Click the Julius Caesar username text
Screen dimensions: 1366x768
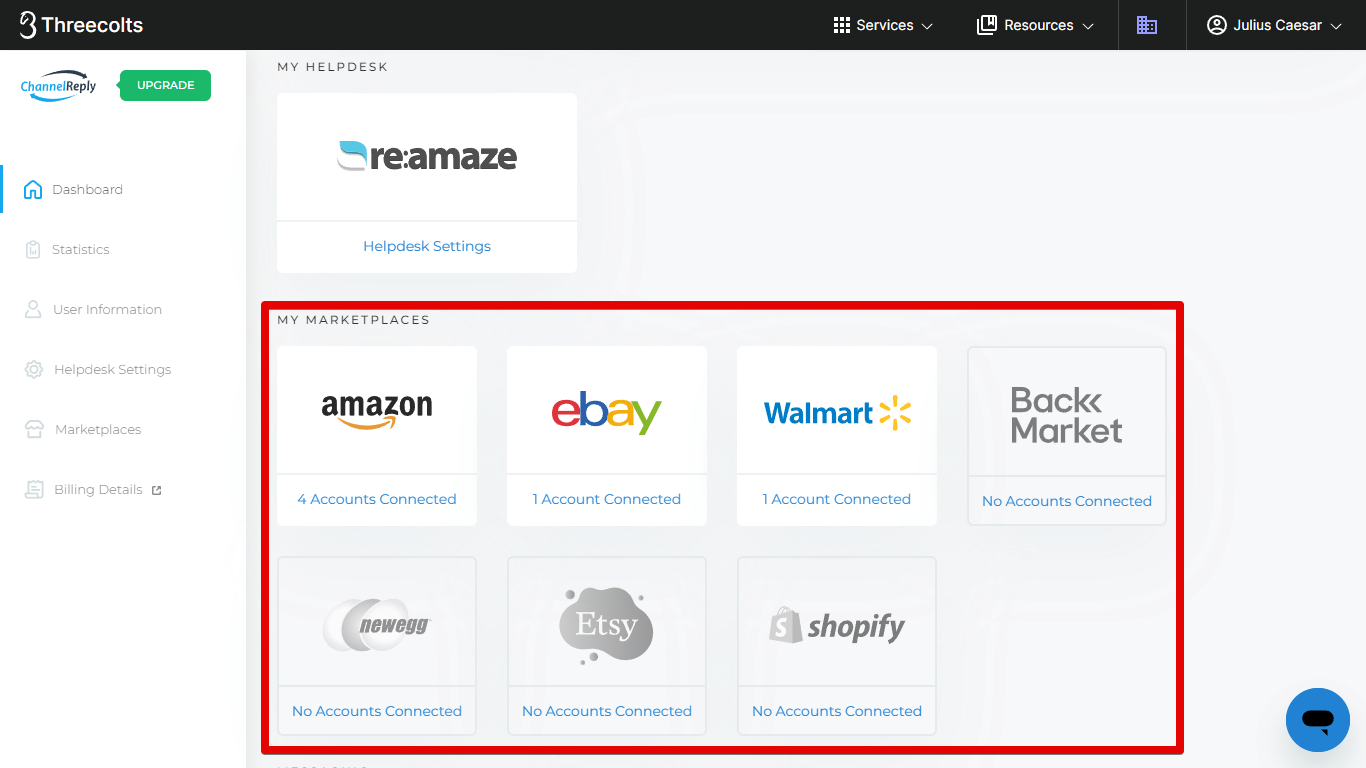tap(1277, 25)
